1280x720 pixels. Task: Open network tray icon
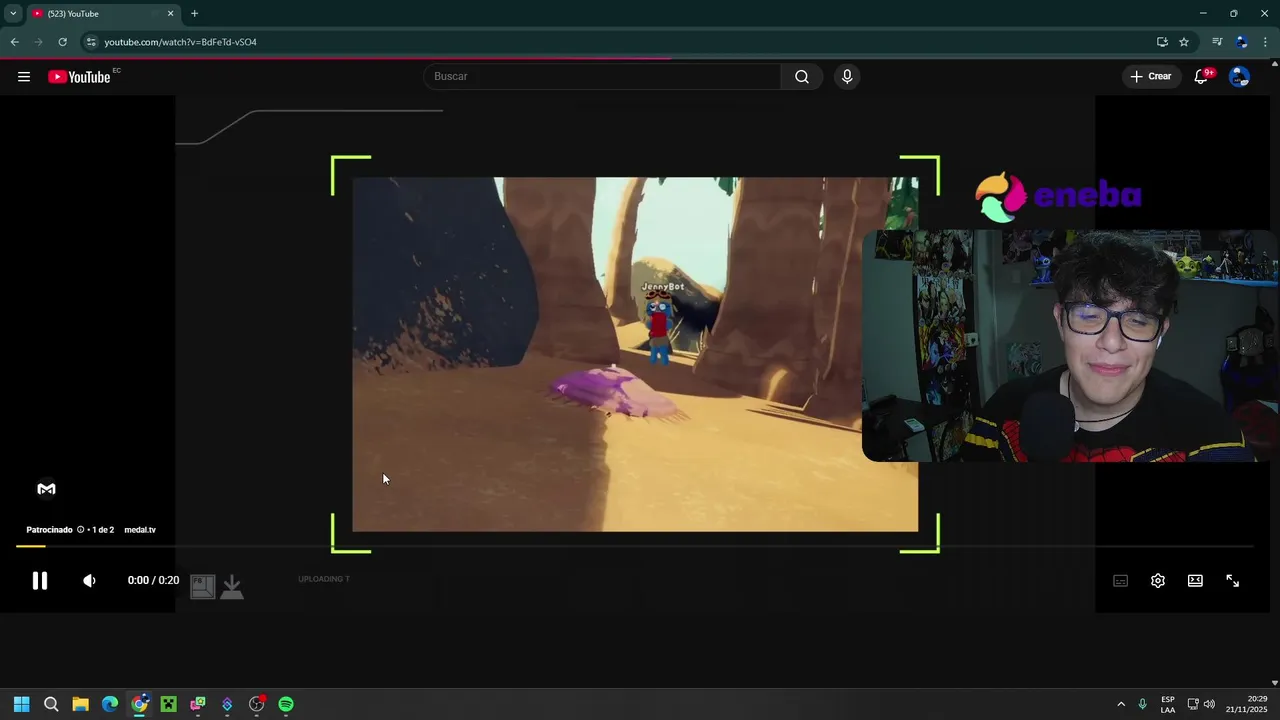1193,704
